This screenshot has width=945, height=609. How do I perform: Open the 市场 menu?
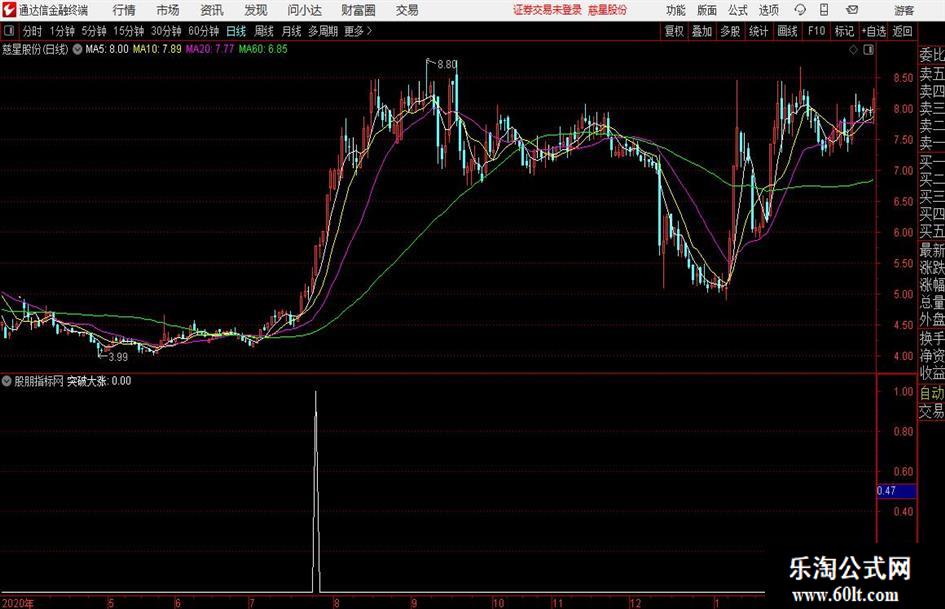tap(168, 10)
